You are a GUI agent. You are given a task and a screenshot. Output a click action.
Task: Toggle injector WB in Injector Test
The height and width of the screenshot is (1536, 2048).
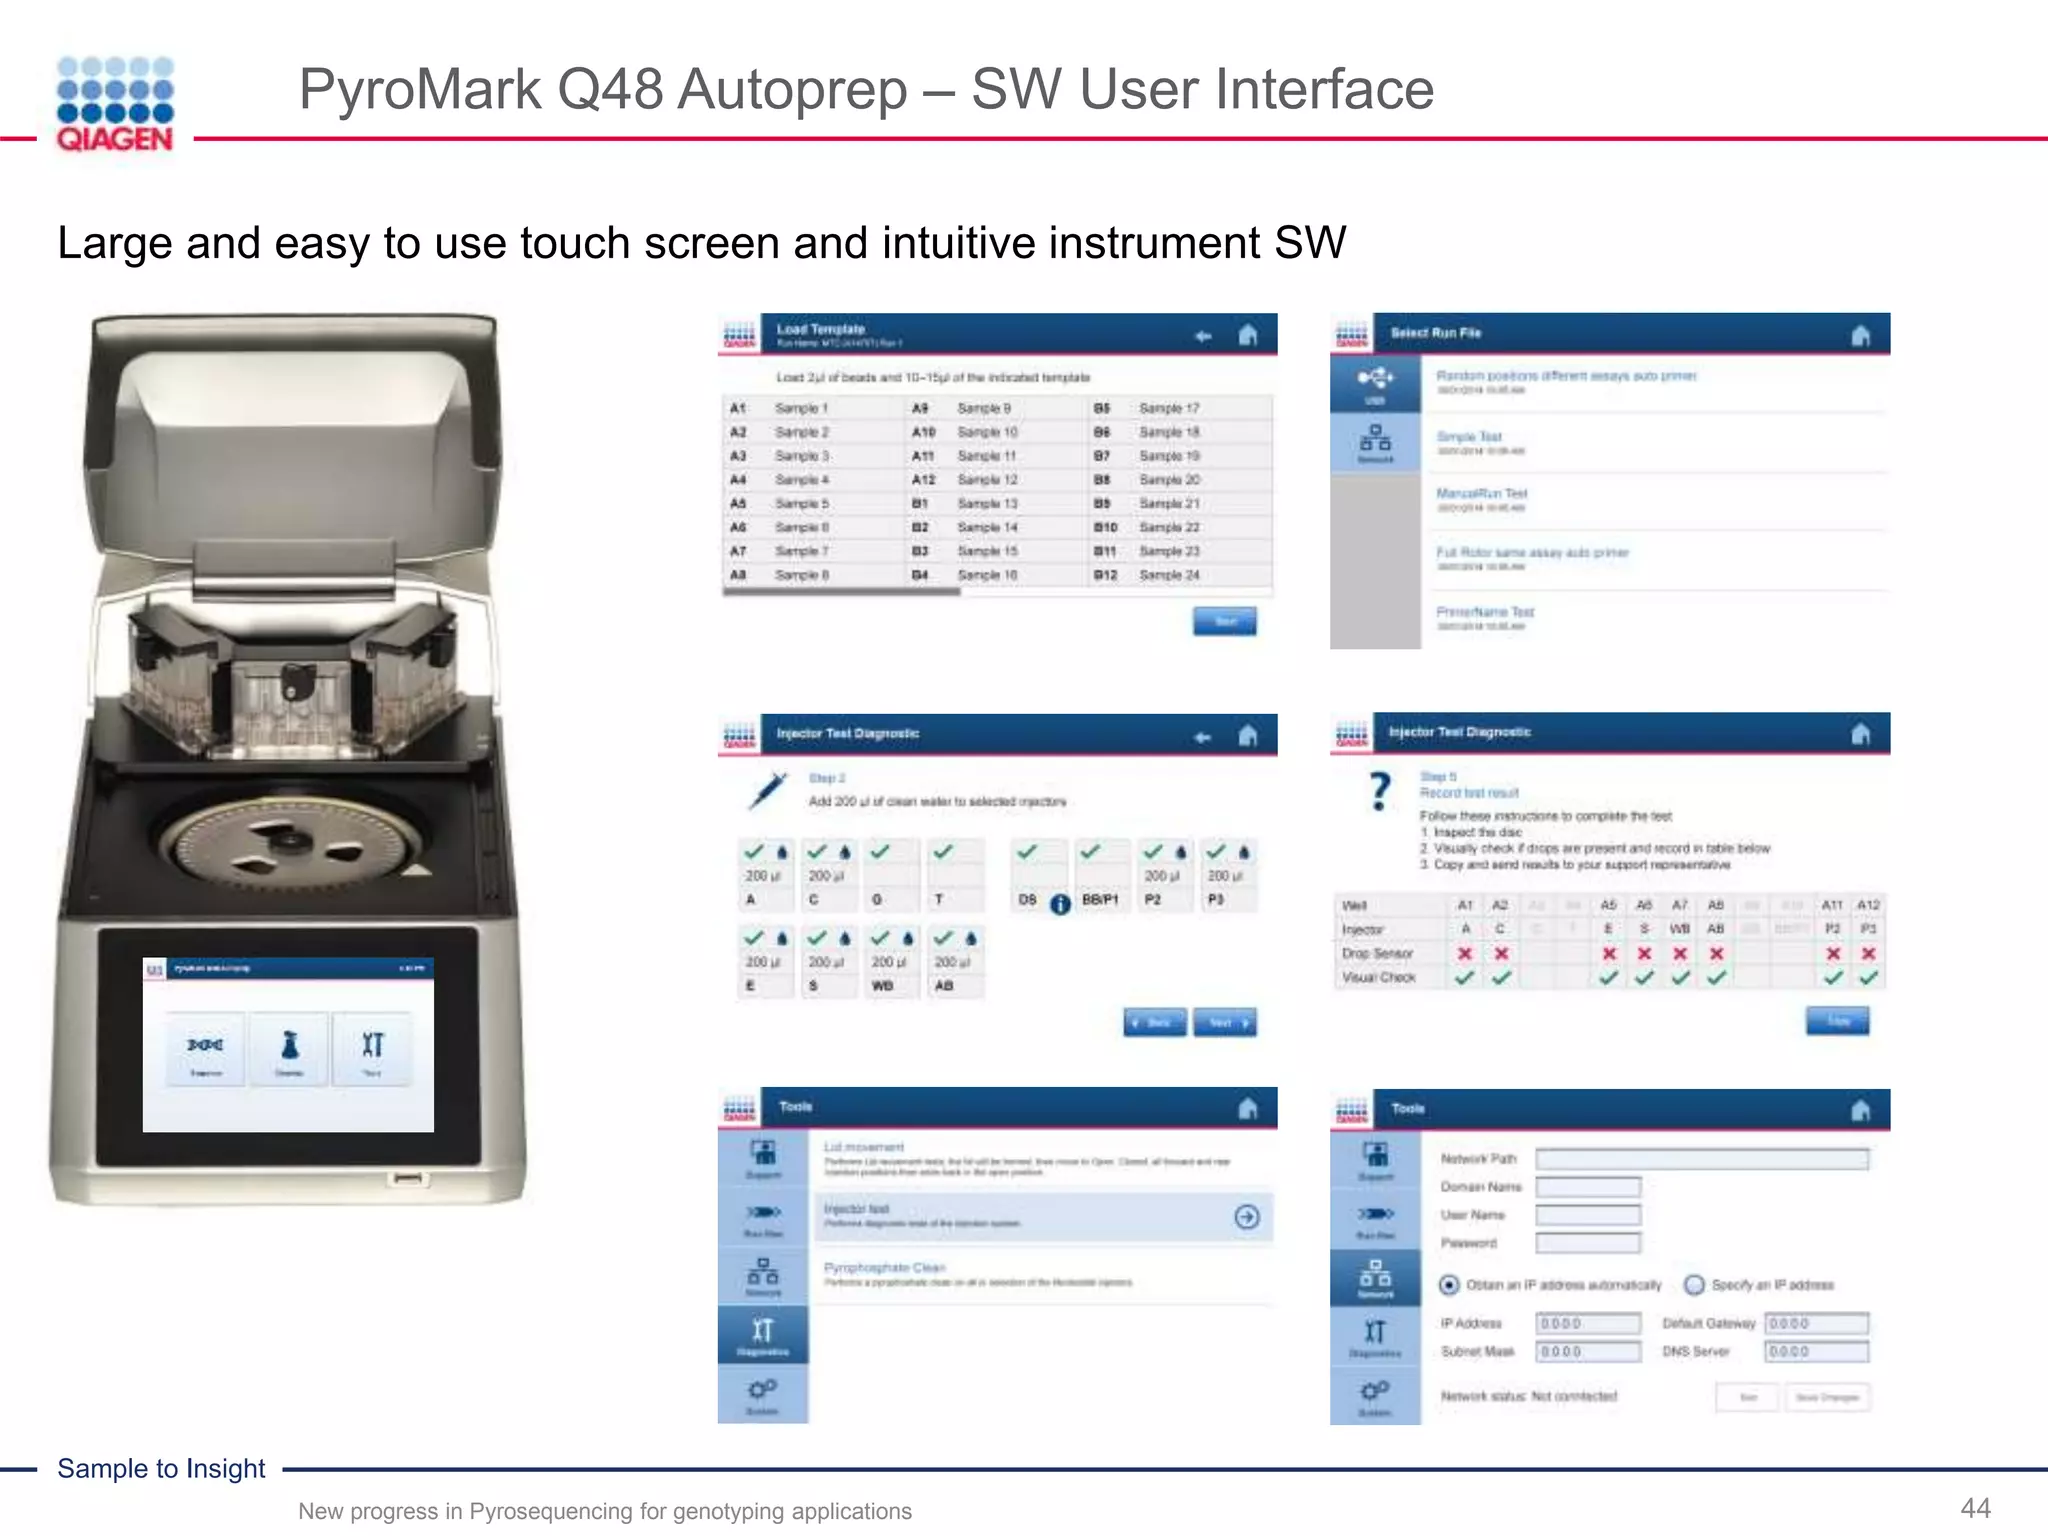click(x=892, y=961)
